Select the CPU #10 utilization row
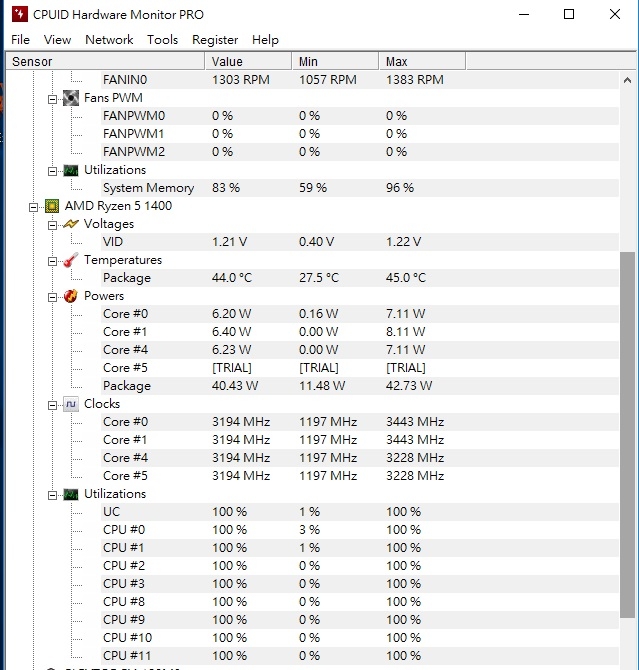 pyautogui.click(x=359, y=638)
